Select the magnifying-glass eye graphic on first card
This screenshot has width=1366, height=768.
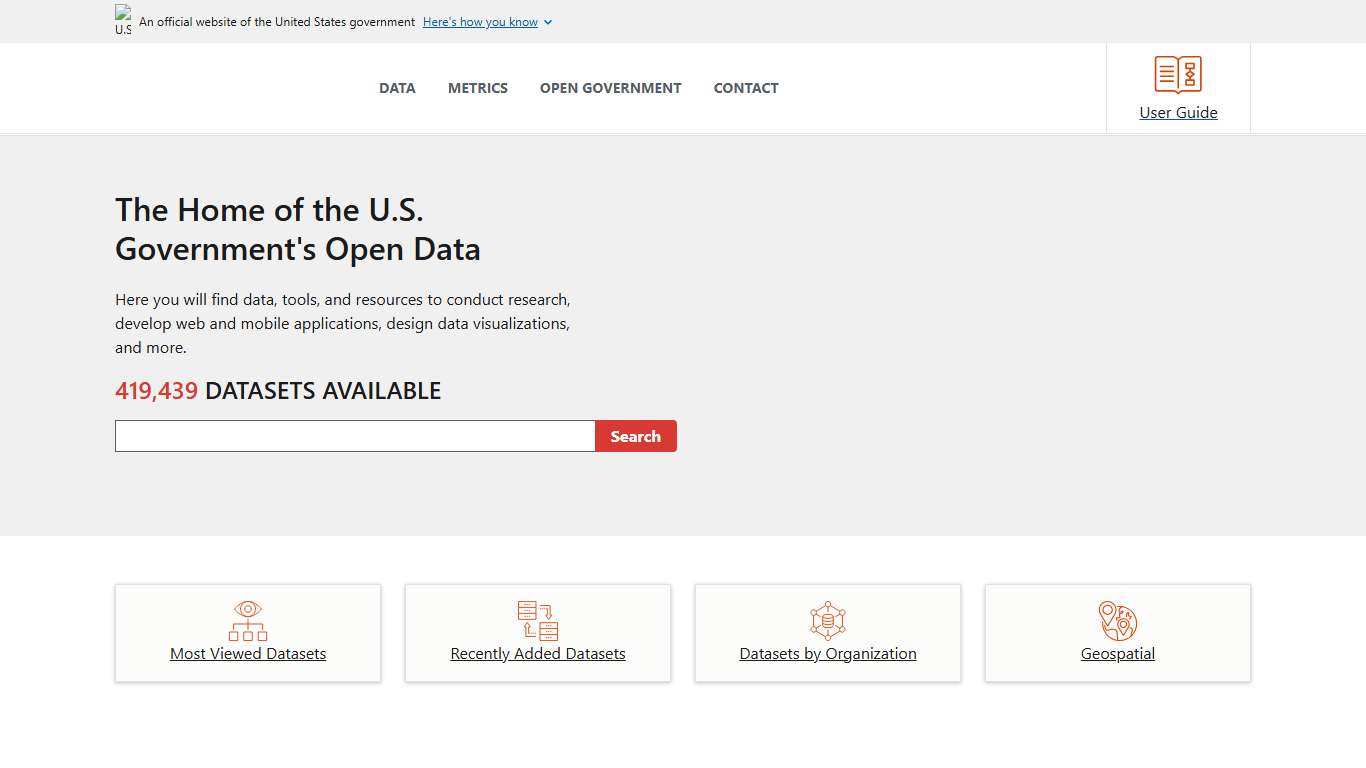click(247, 619)
